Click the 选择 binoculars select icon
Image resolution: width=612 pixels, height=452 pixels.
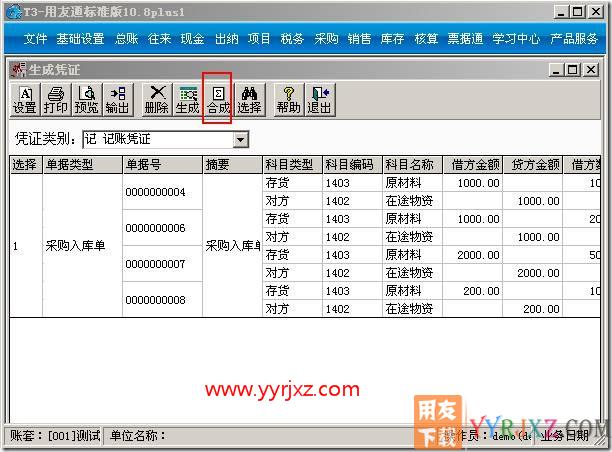tap(249, 100)
